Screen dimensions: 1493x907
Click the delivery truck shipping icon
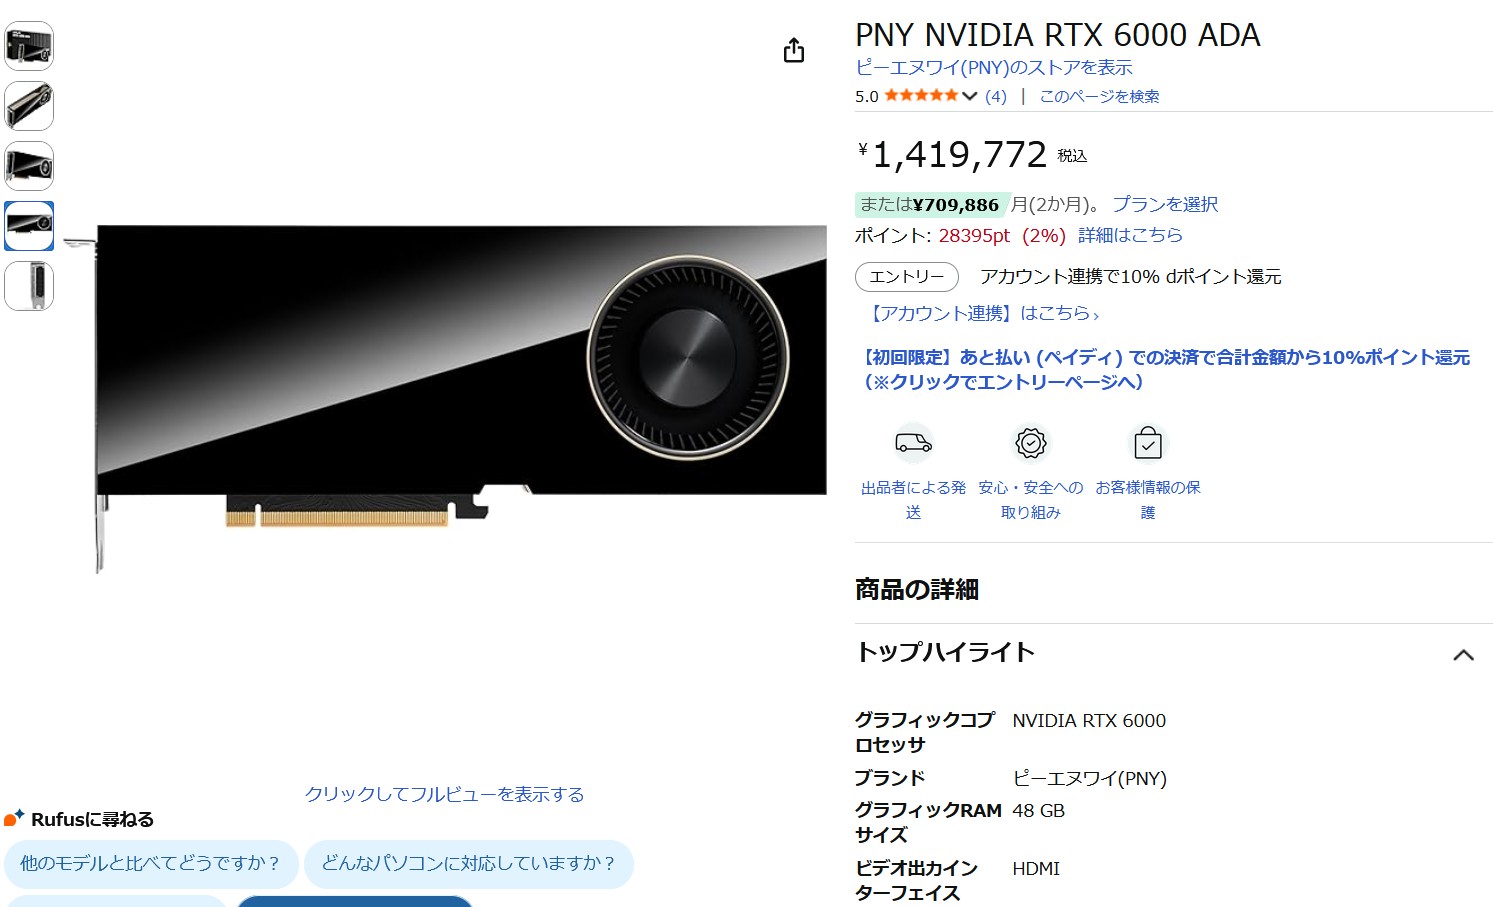(913, 442)
